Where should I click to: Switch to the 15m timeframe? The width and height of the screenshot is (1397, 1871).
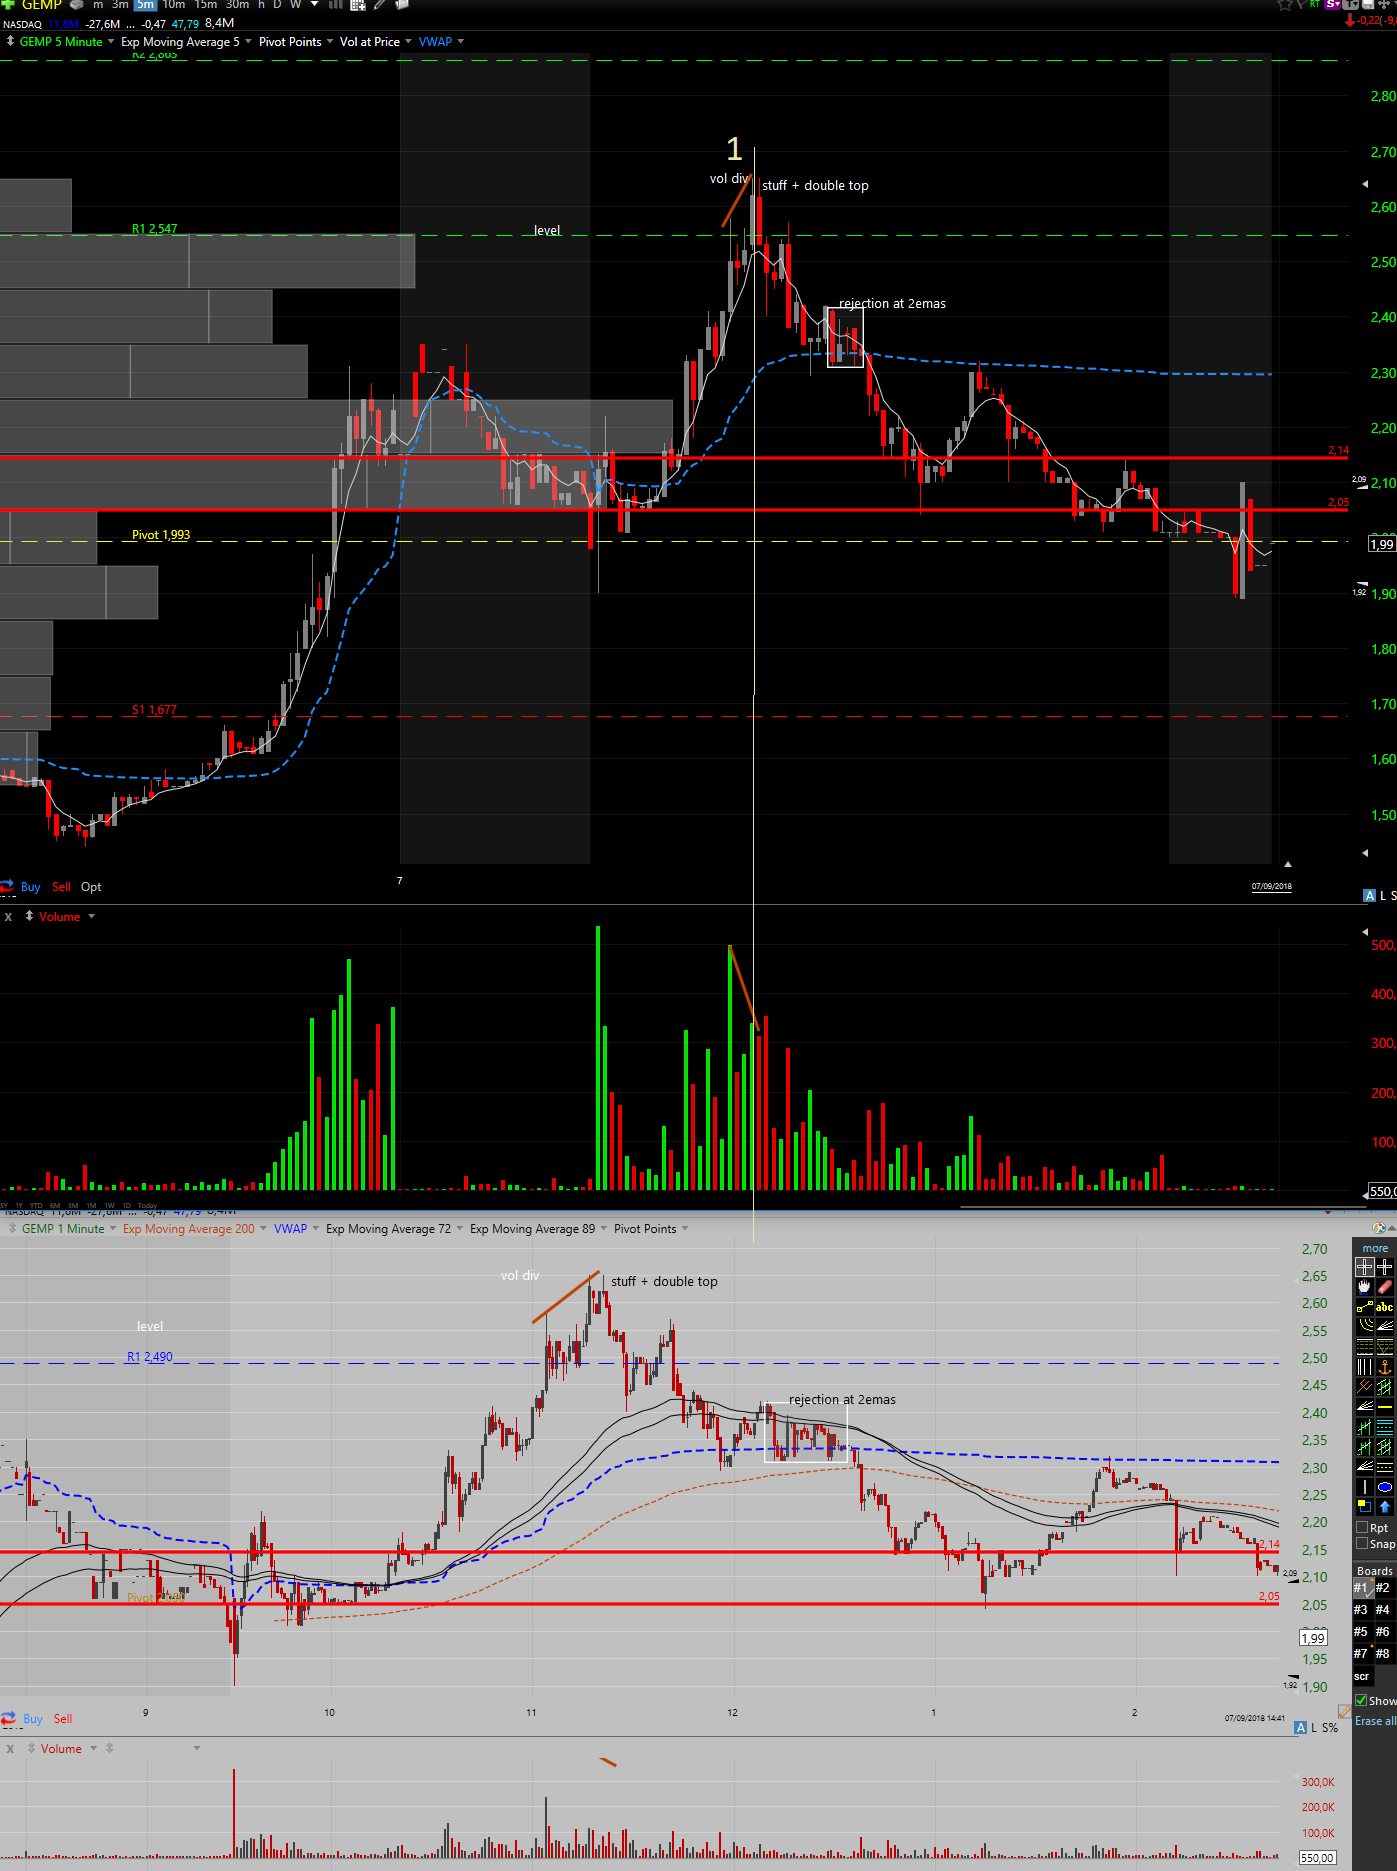[x=206, y=5]
